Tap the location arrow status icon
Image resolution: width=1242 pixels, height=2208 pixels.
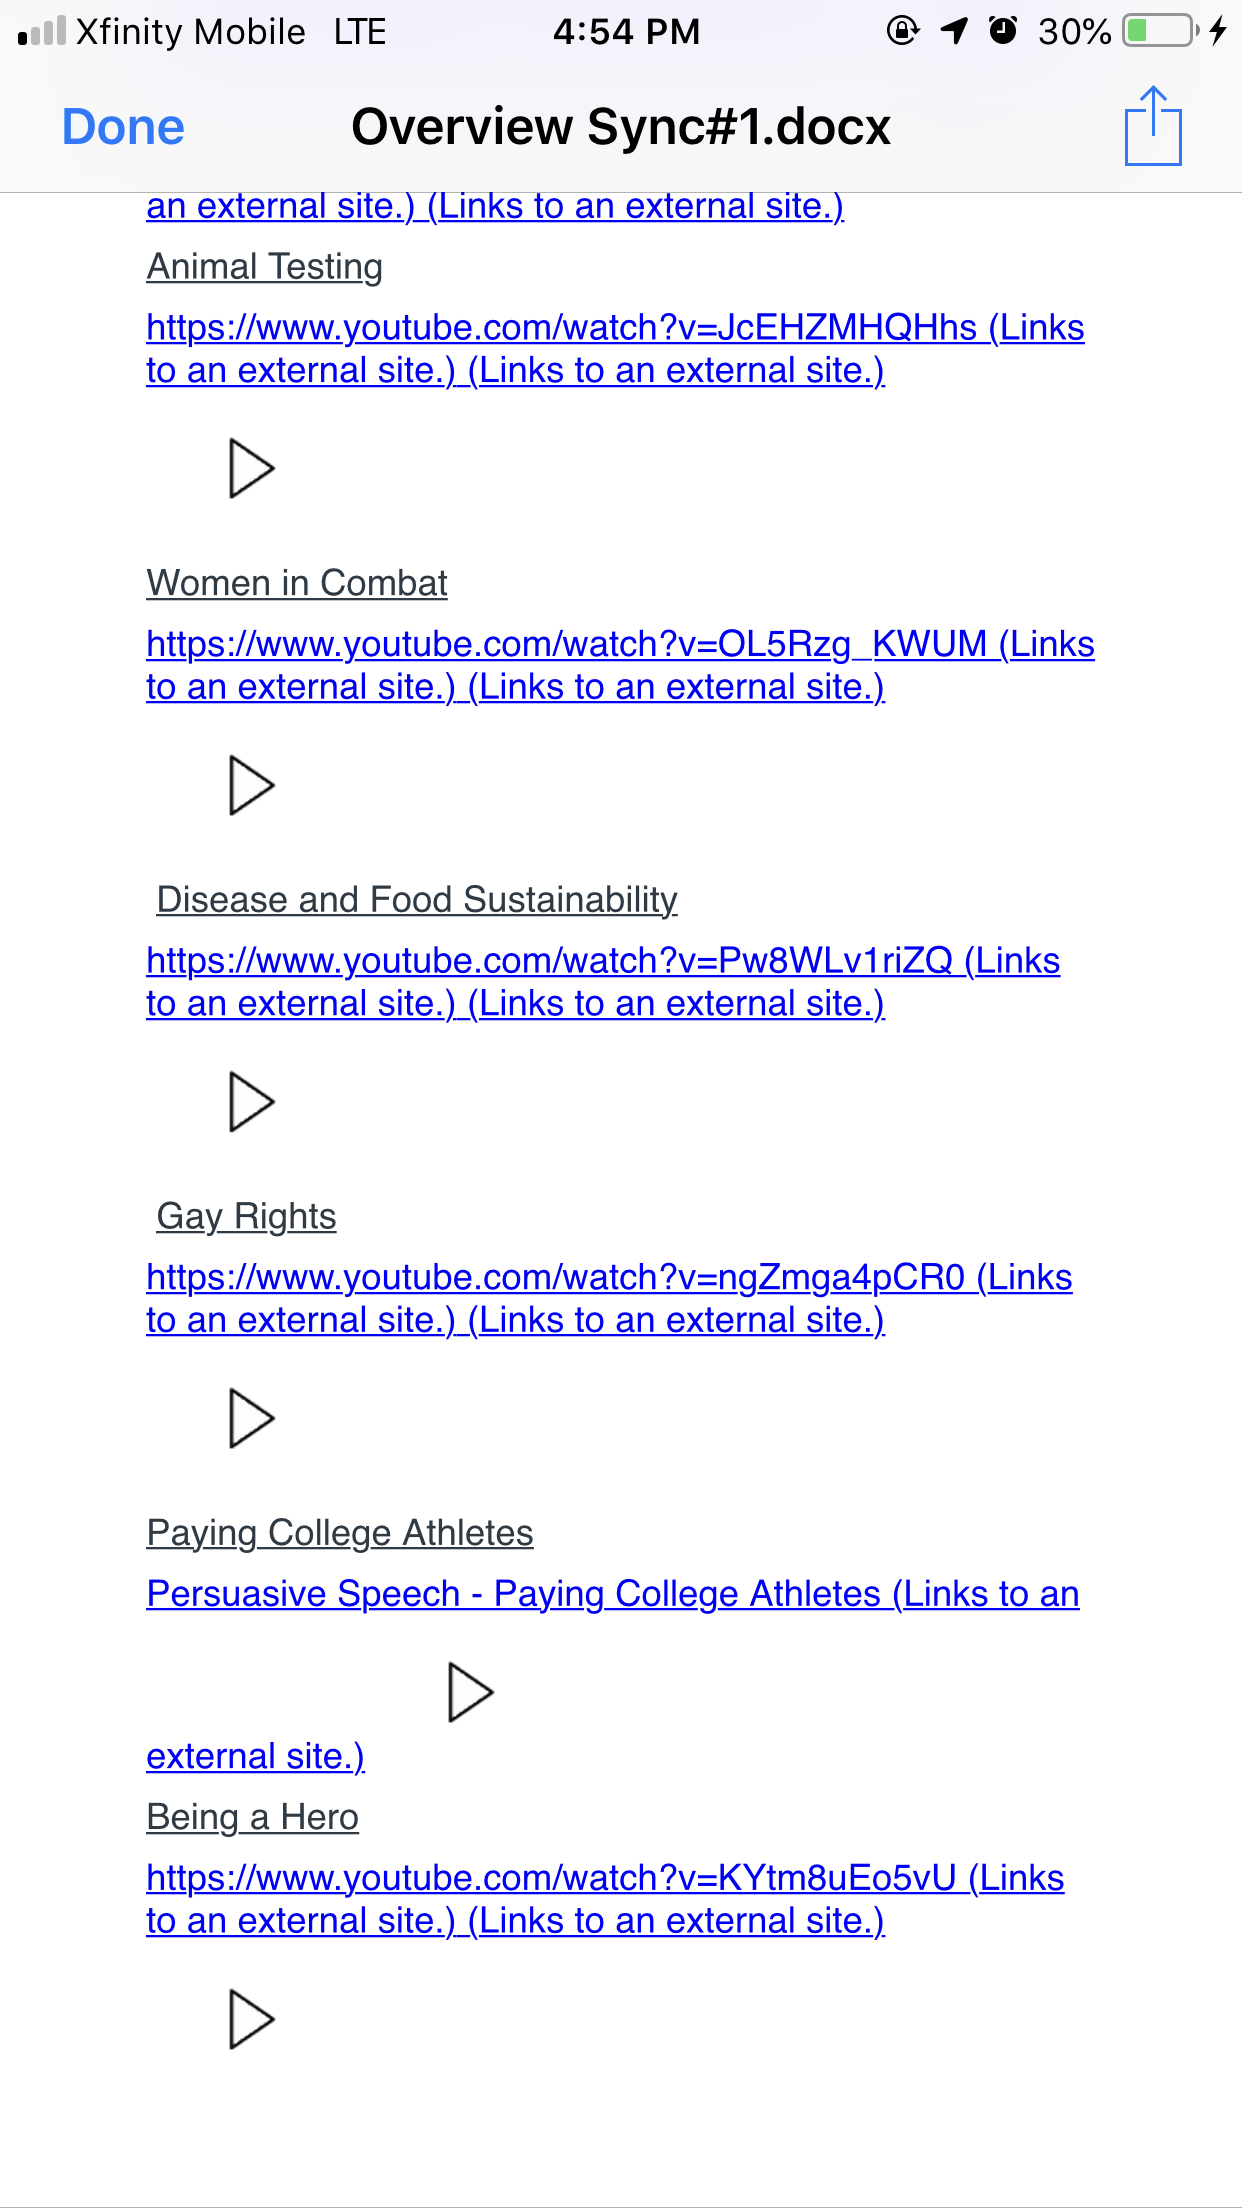(954, 31)
